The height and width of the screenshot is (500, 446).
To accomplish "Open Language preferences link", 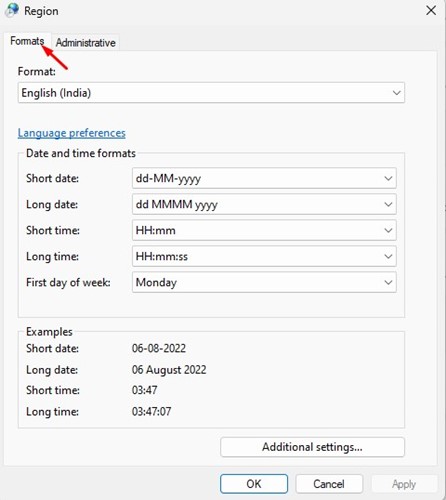I will click(x=72, y=133).
